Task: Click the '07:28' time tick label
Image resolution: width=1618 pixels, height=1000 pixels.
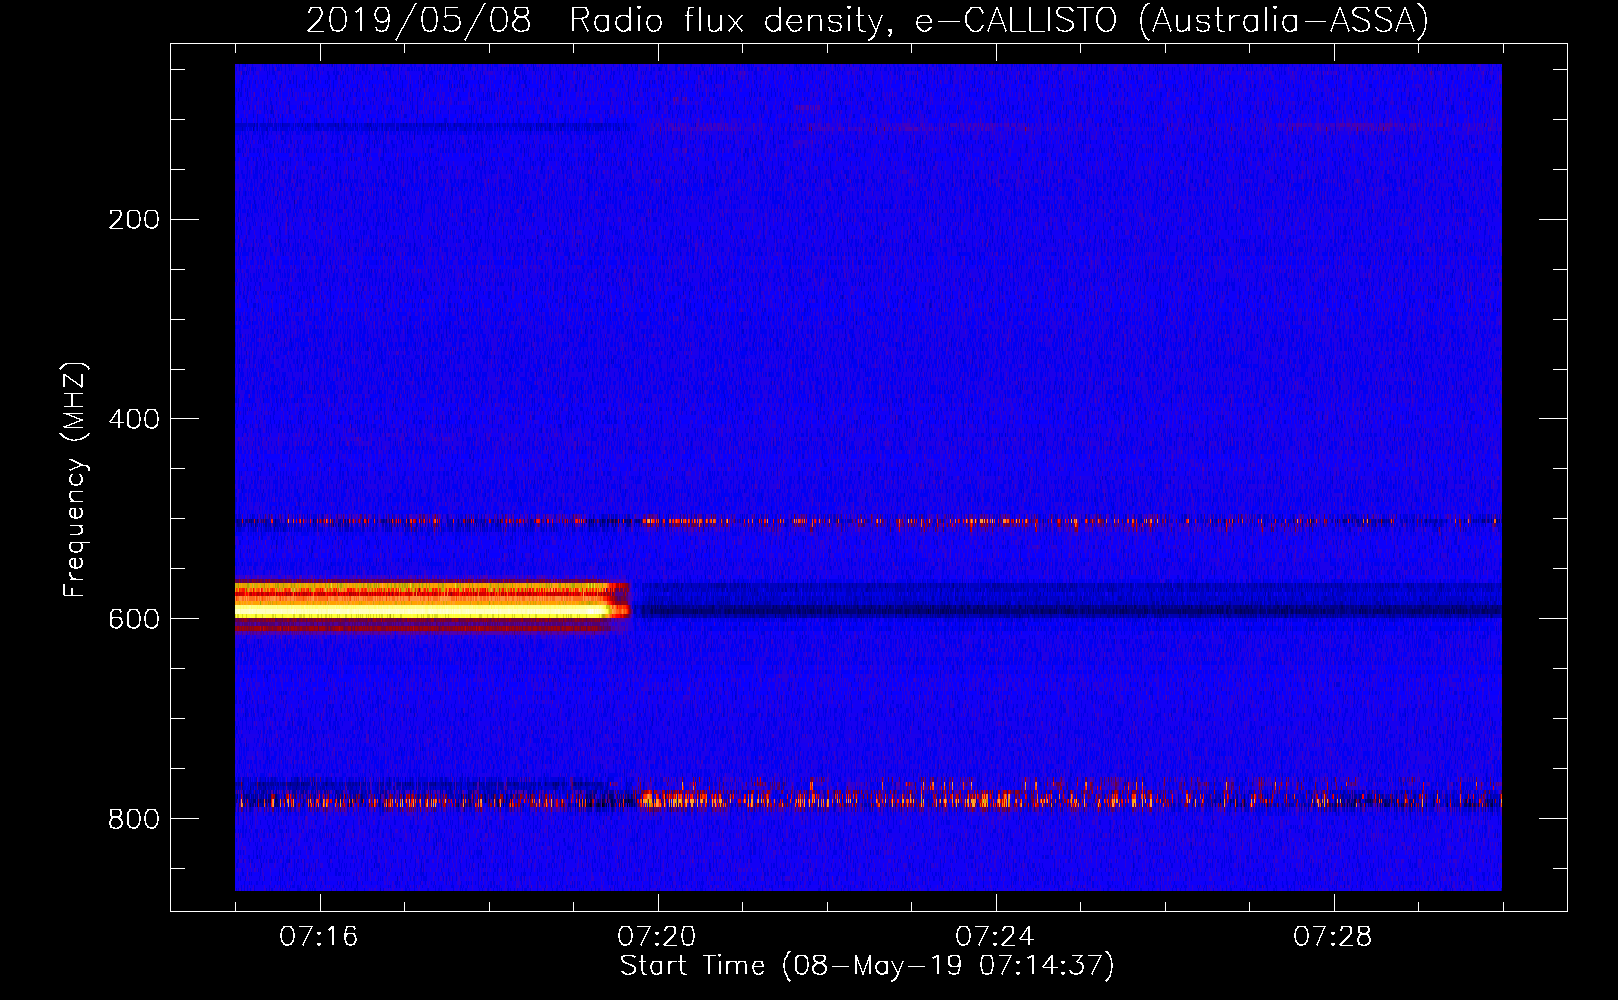Action: click(x=1333, y=937)
